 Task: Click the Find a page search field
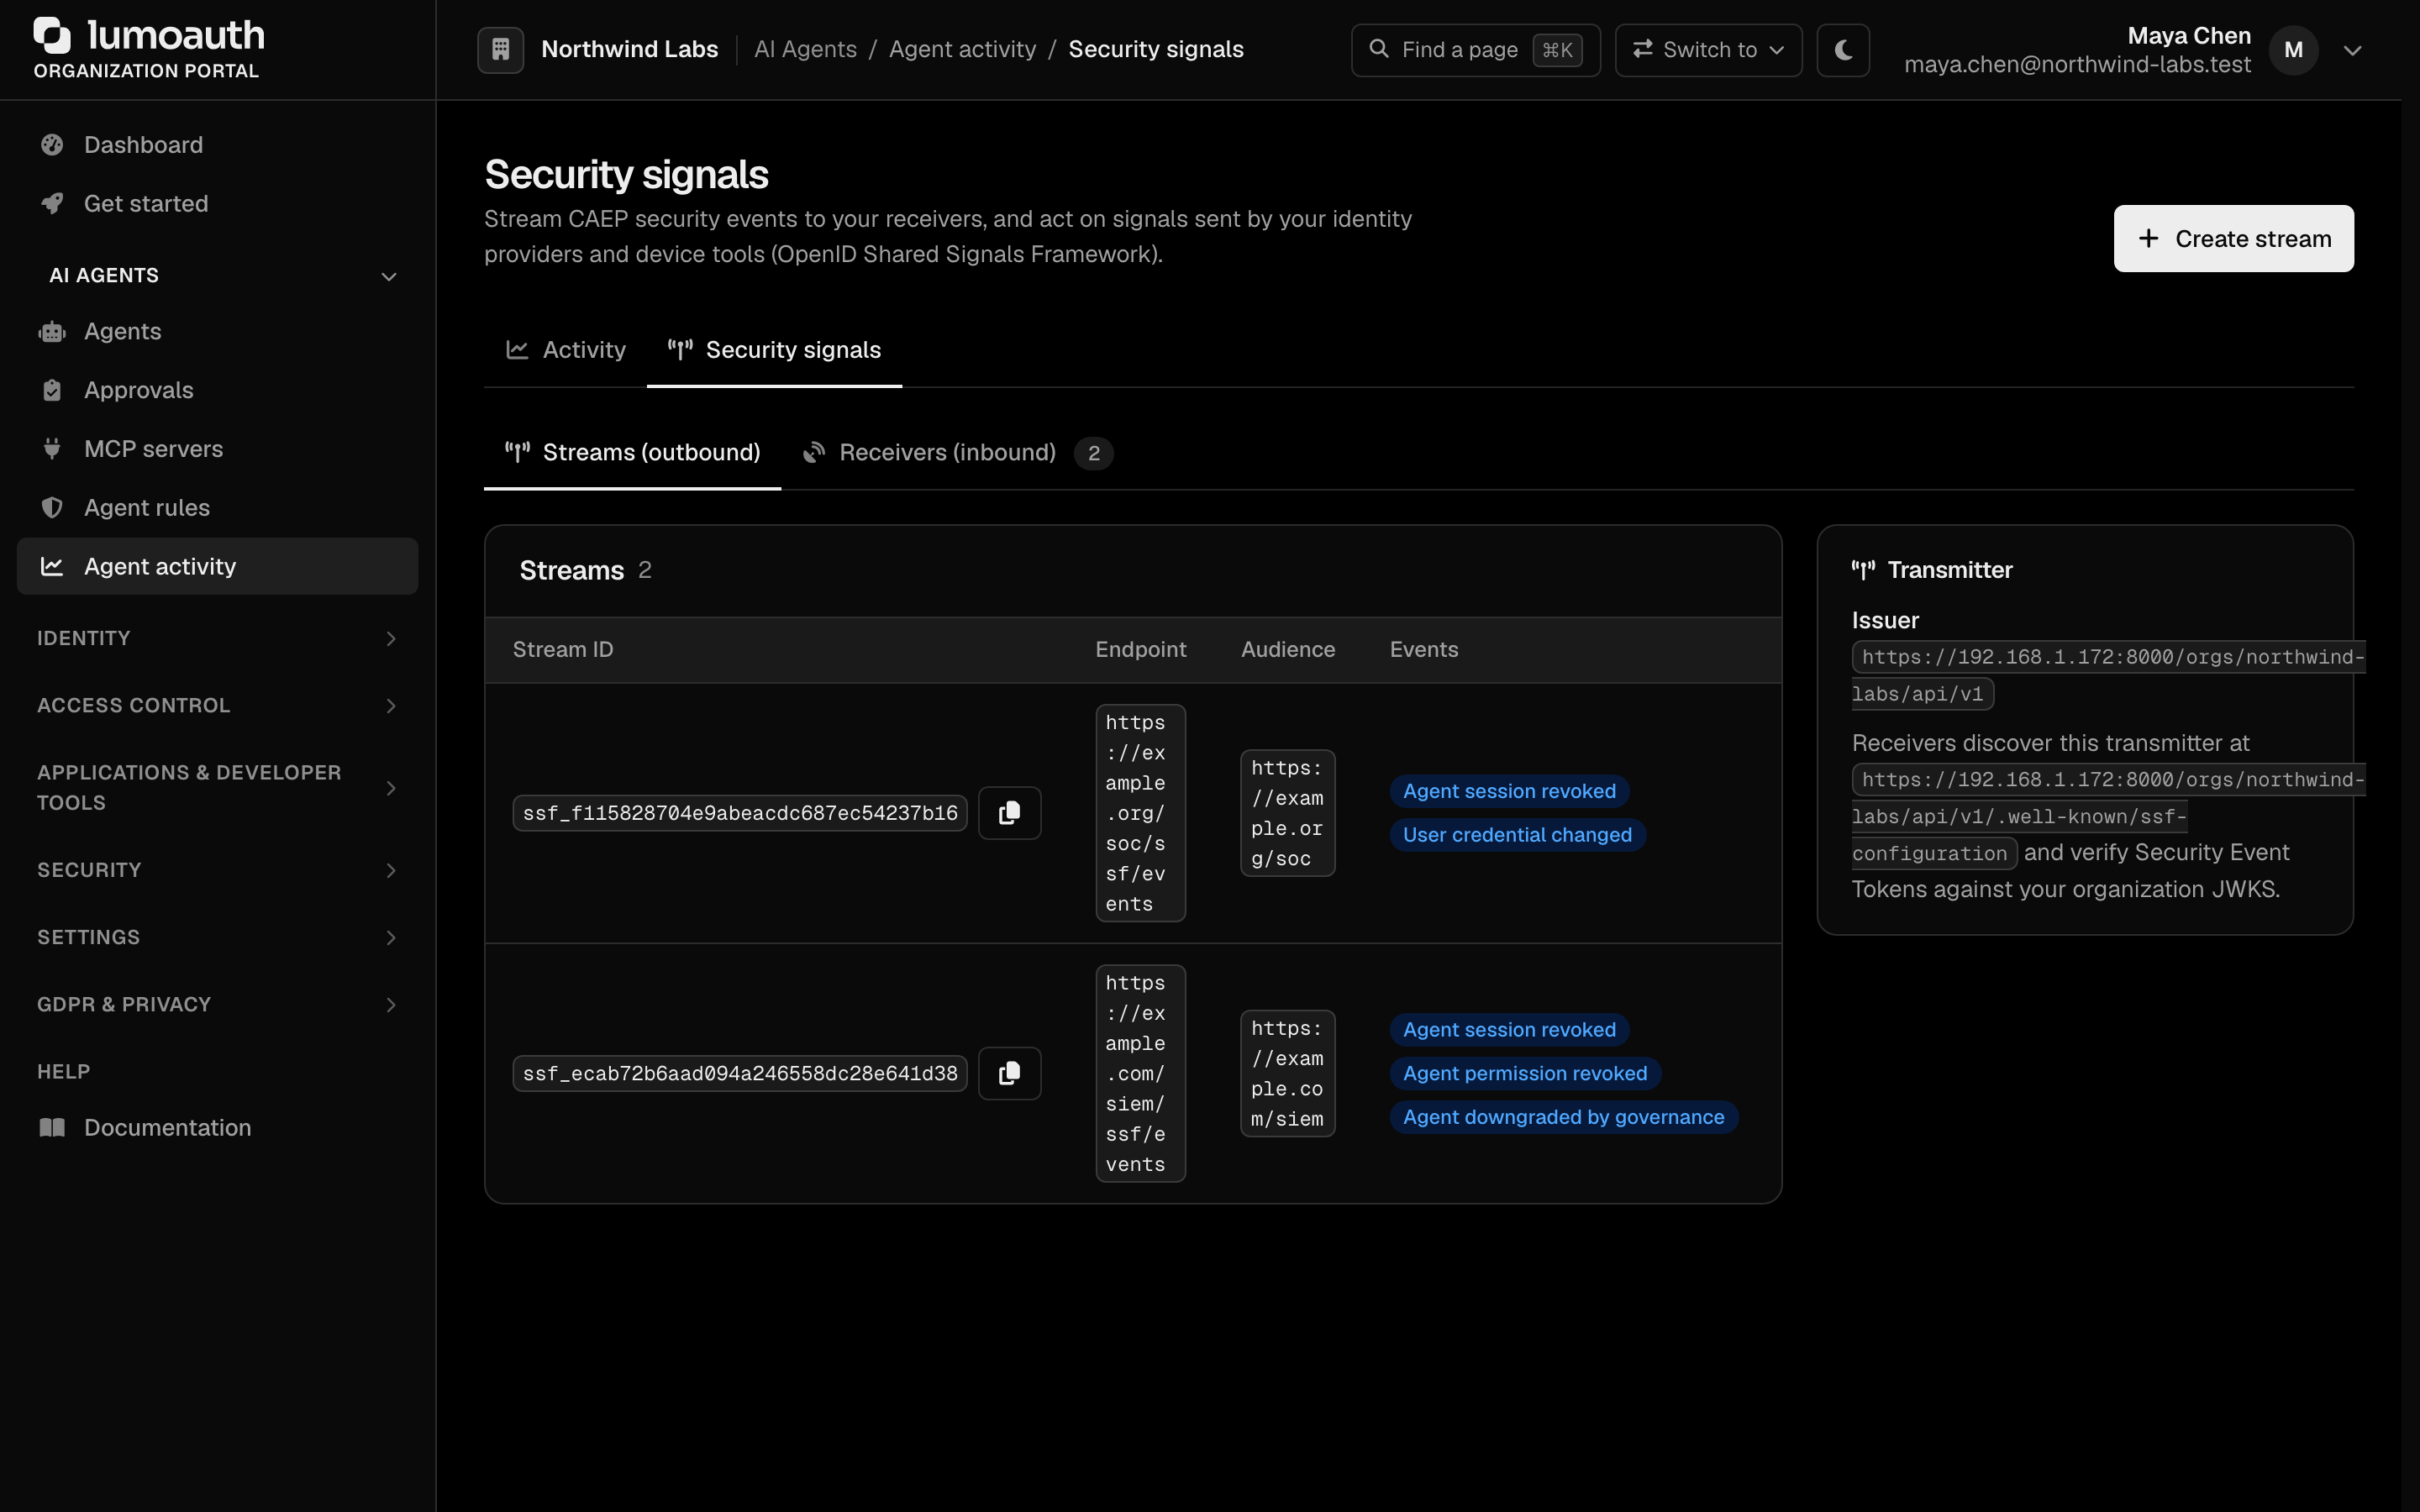click(1475, 50)
